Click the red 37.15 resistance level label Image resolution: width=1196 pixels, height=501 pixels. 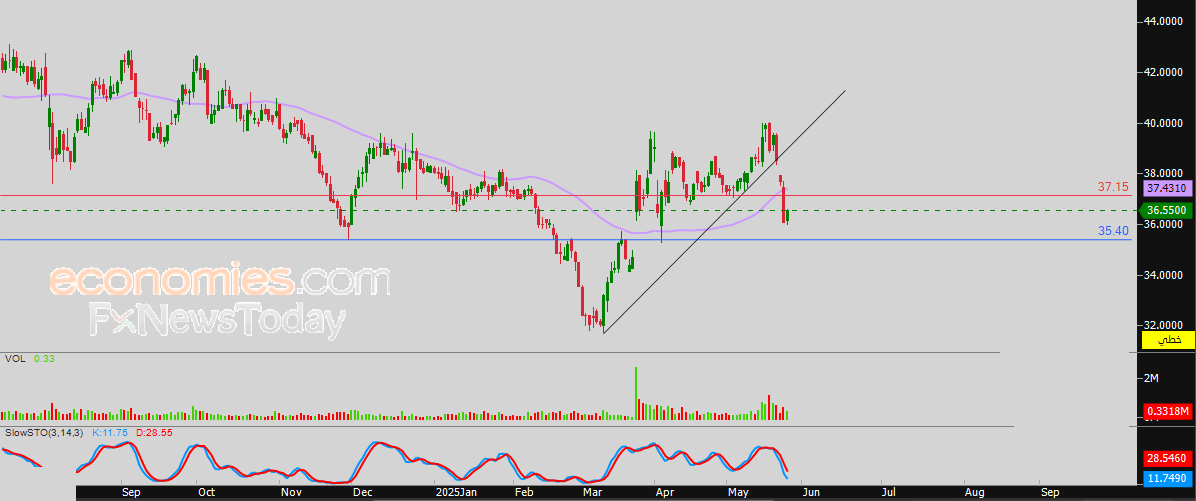click(1112, 186)
